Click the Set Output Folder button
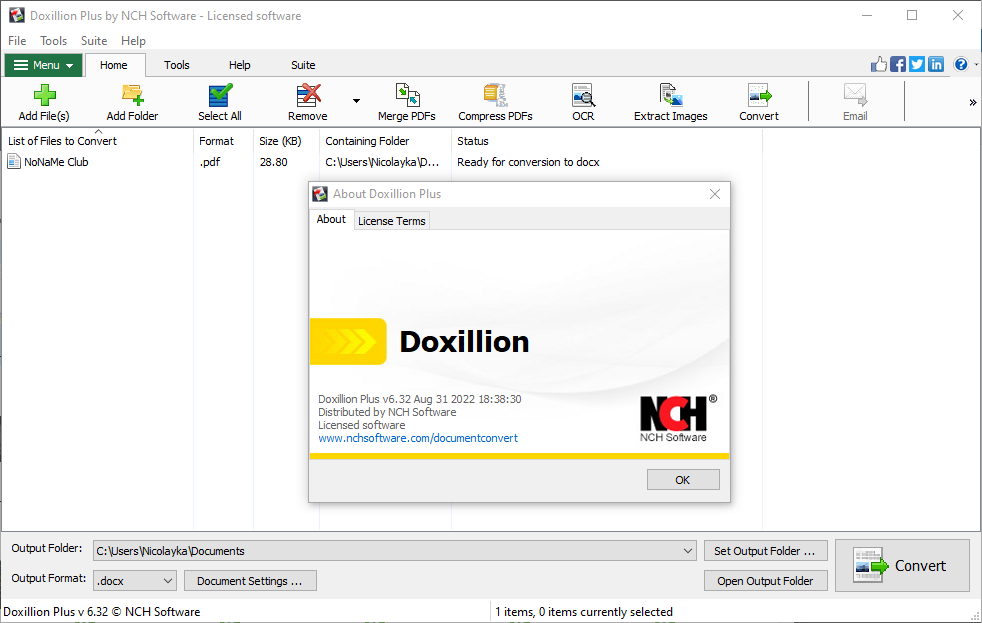 point(765,551)
